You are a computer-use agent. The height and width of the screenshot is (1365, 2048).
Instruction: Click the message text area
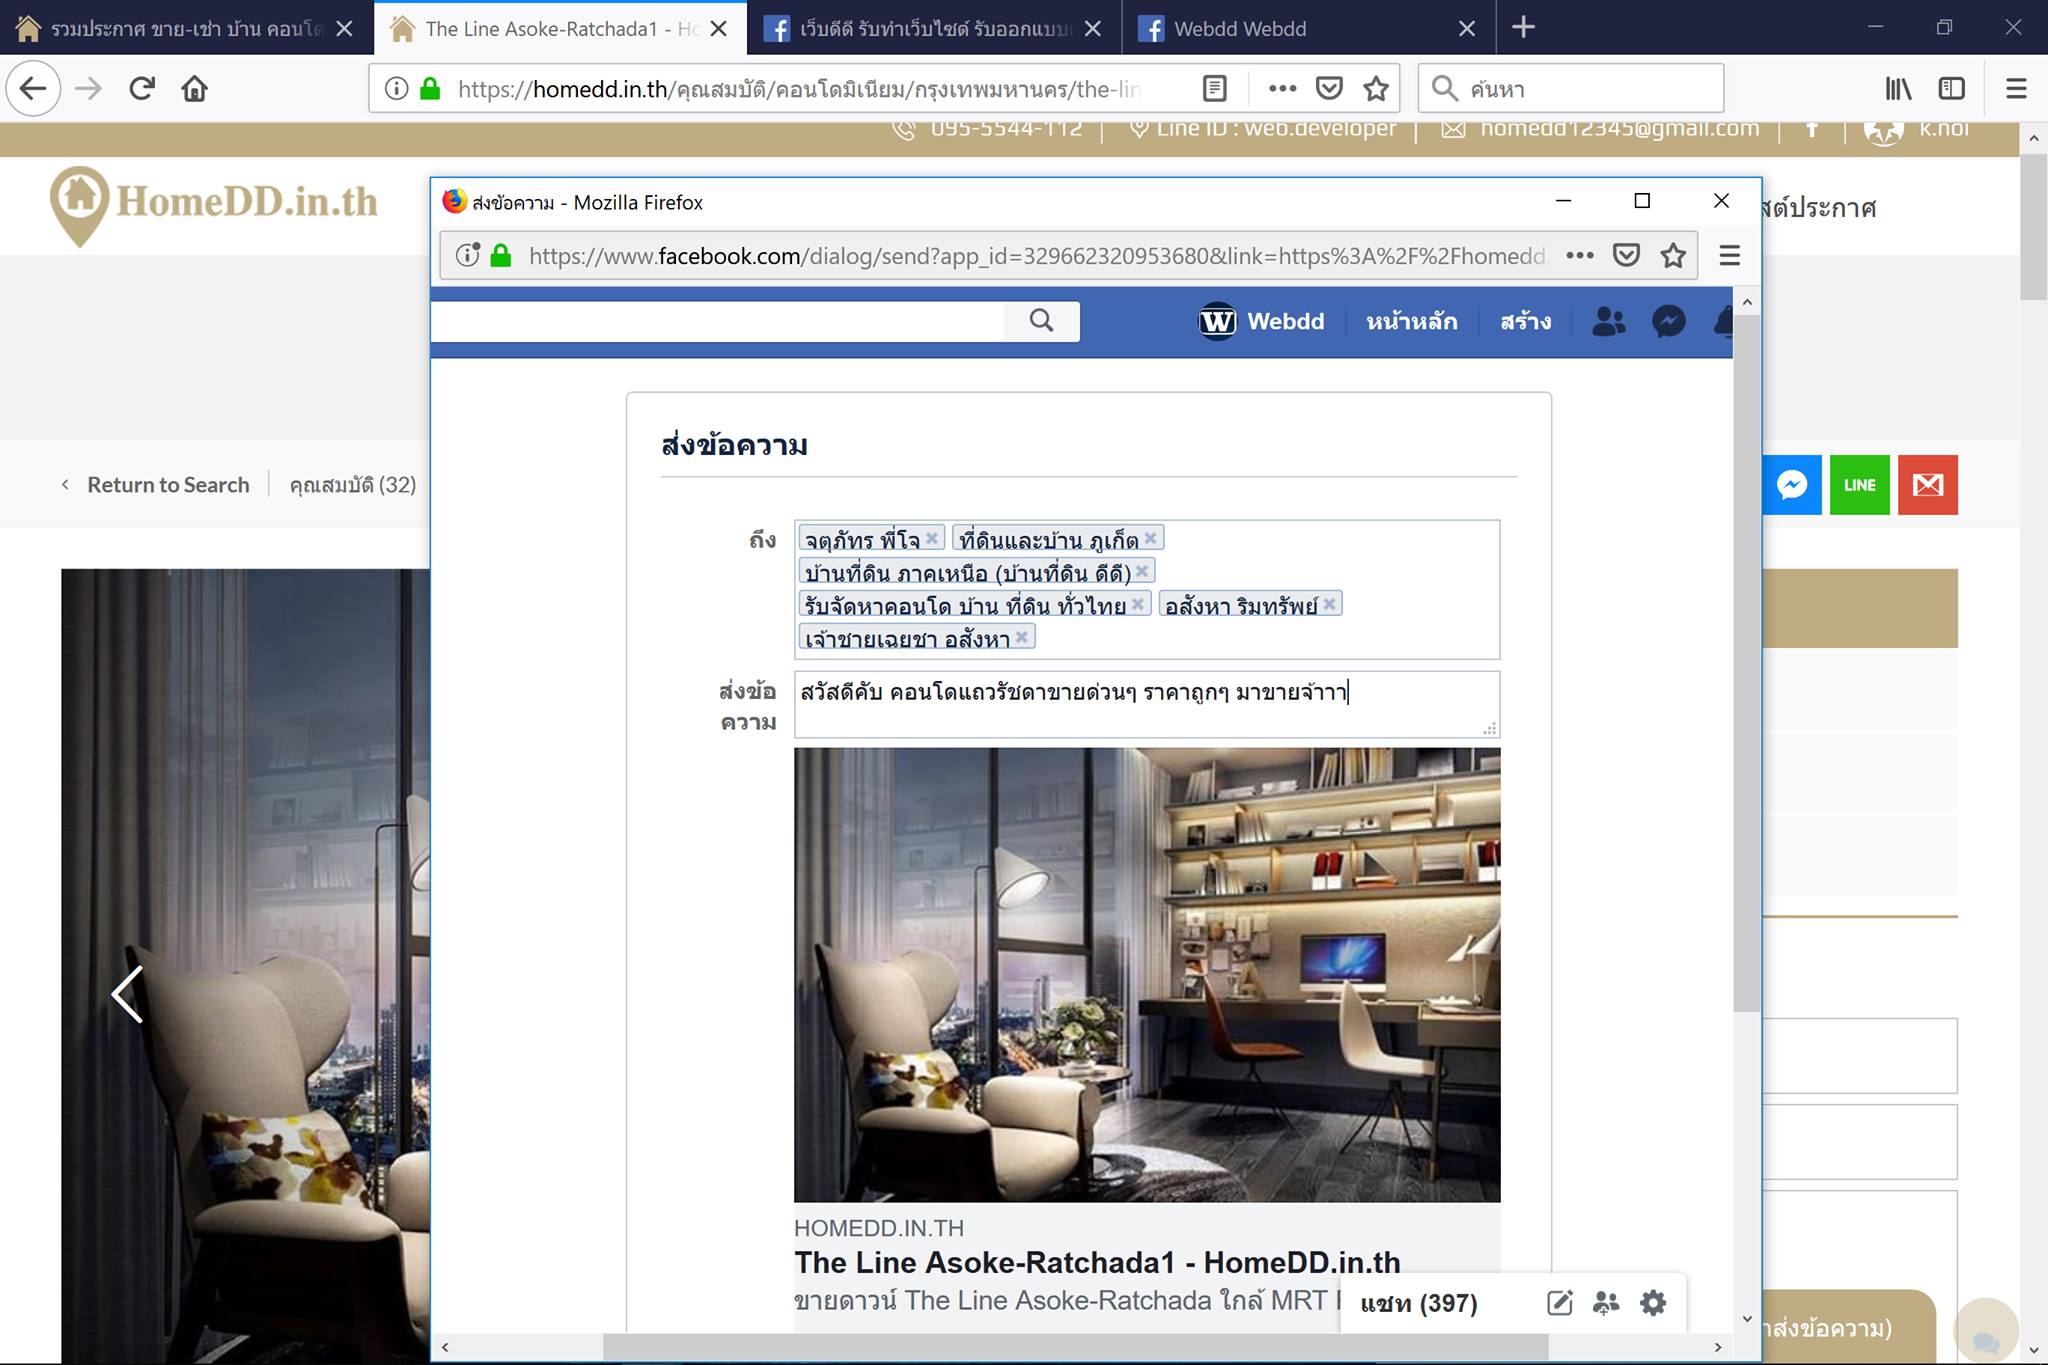[1146, 705]
